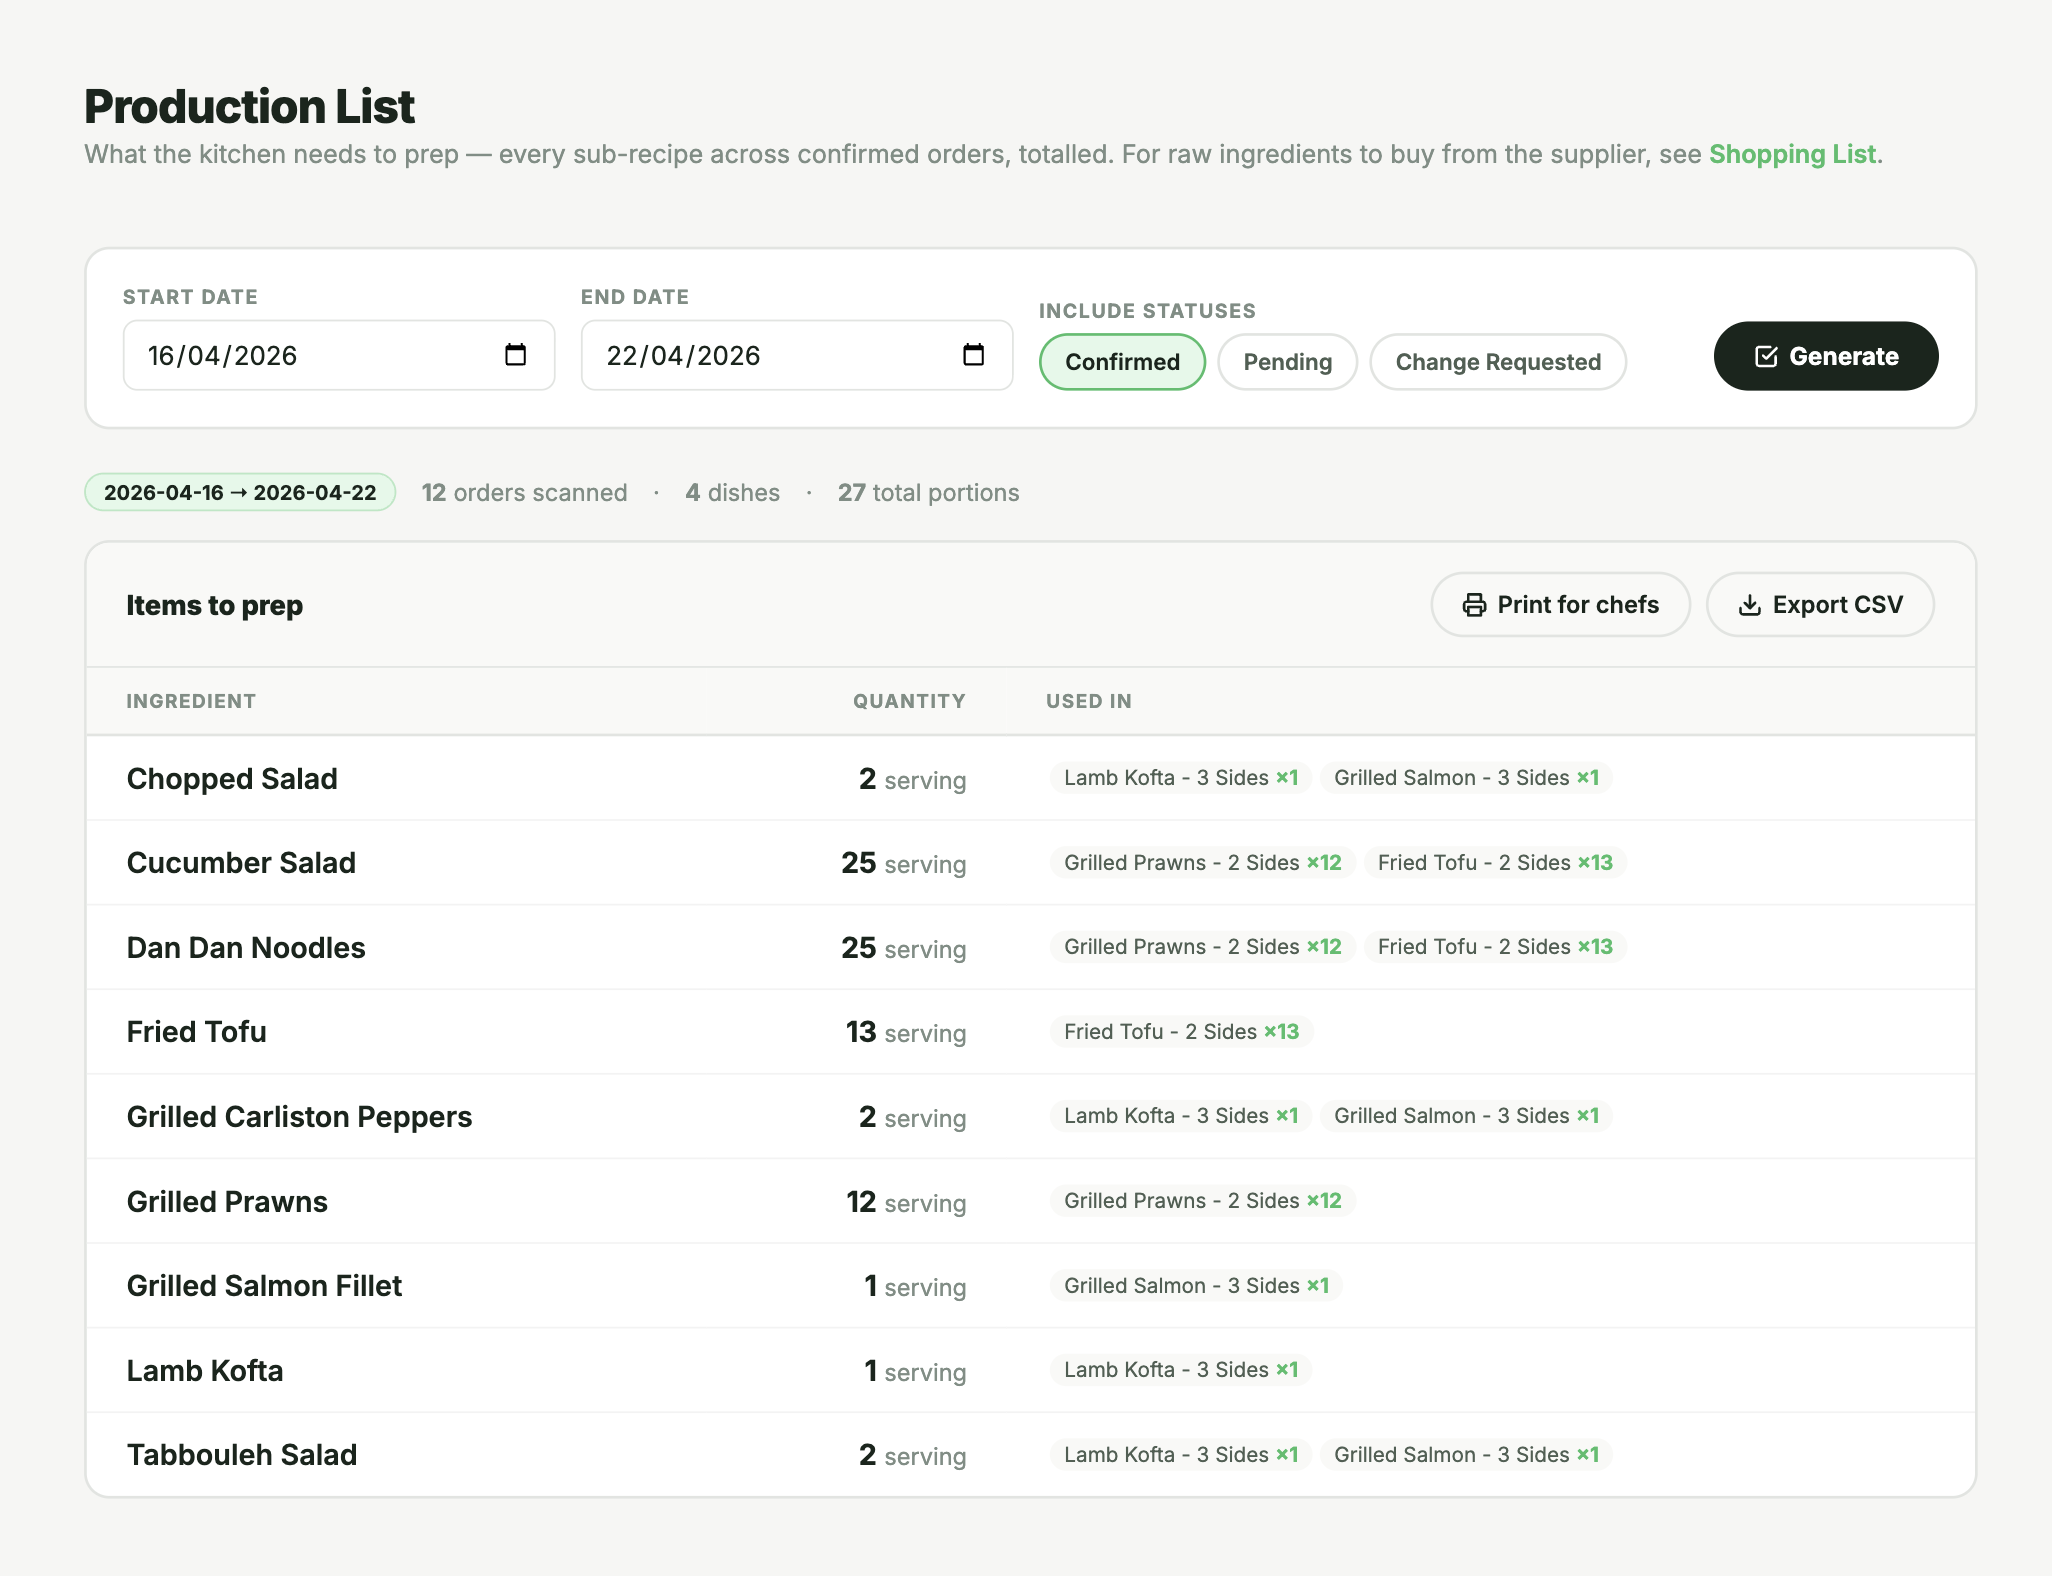Click the tag in Grilled Salmon Fillet row
Image resolution: width=2052 pixels, height=1576 pixels.
[1196, 1286]
